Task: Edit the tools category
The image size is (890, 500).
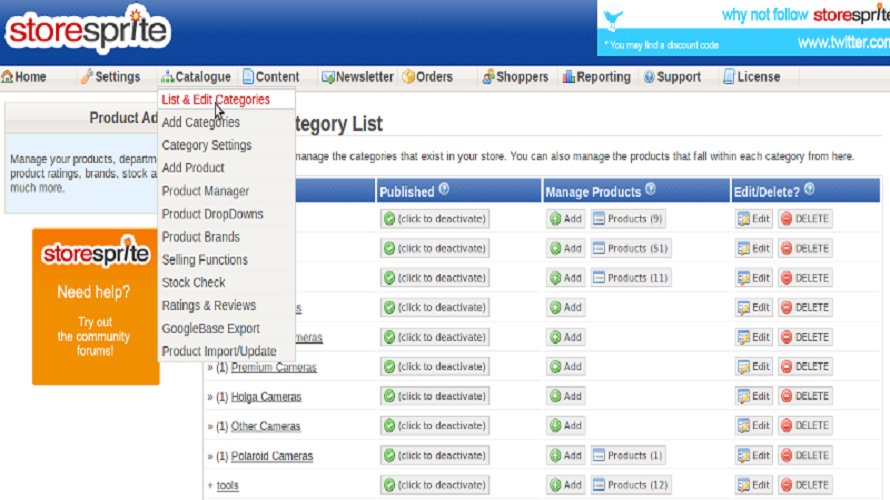Action: [754, 485]
